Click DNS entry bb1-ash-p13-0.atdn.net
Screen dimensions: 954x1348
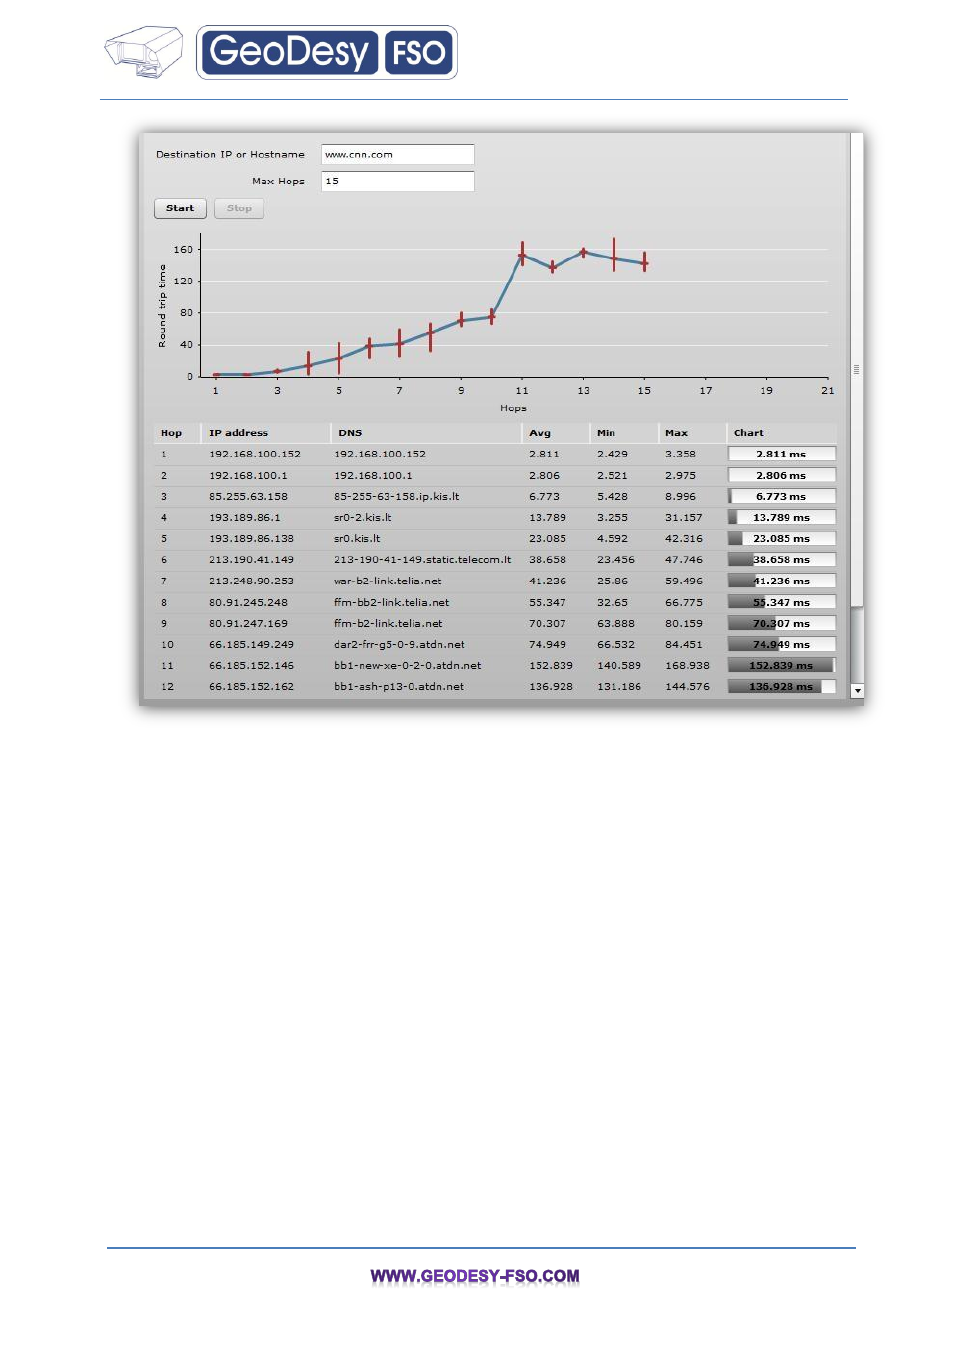[x=399, y=687]
